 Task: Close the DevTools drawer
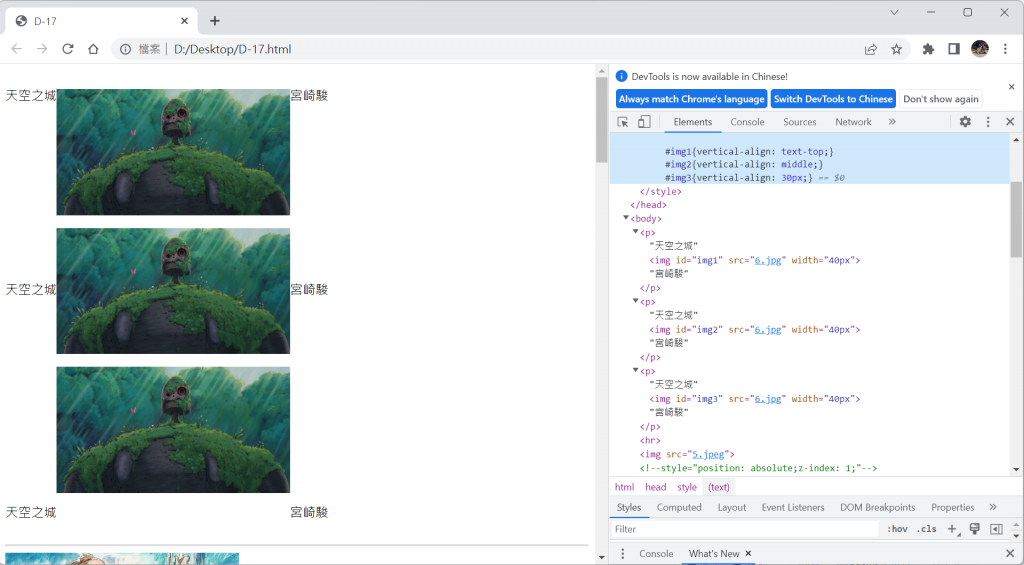(1010, 554)
